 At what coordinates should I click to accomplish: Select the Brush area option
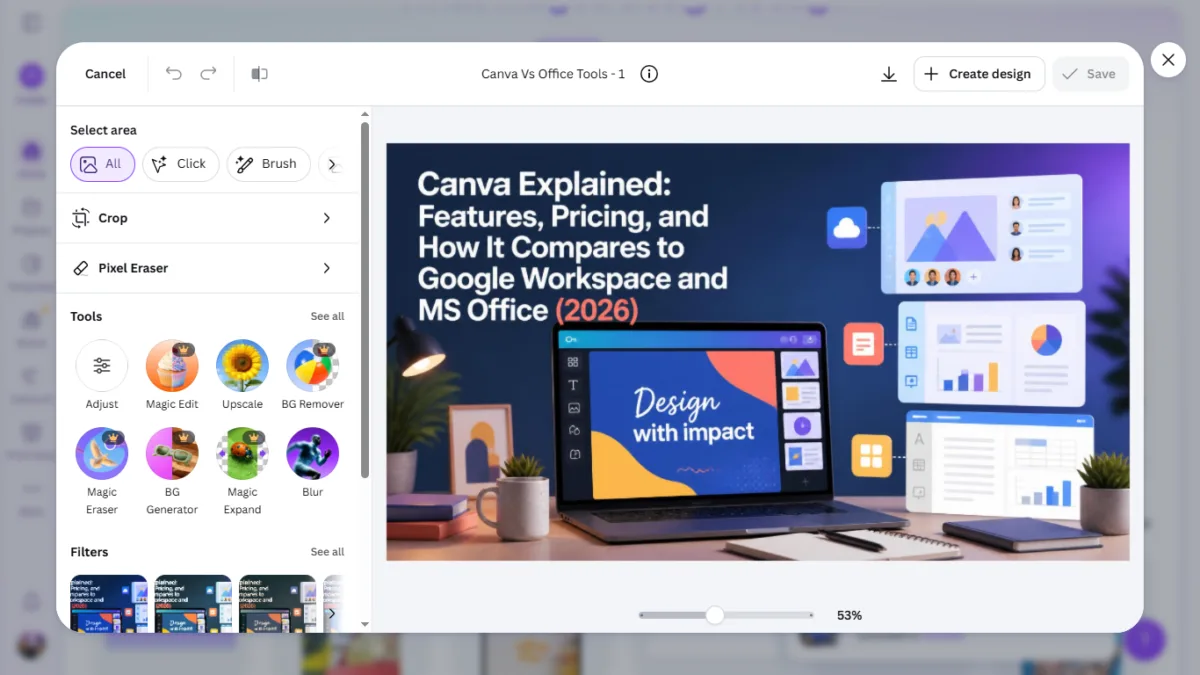[x=269, y=164]
